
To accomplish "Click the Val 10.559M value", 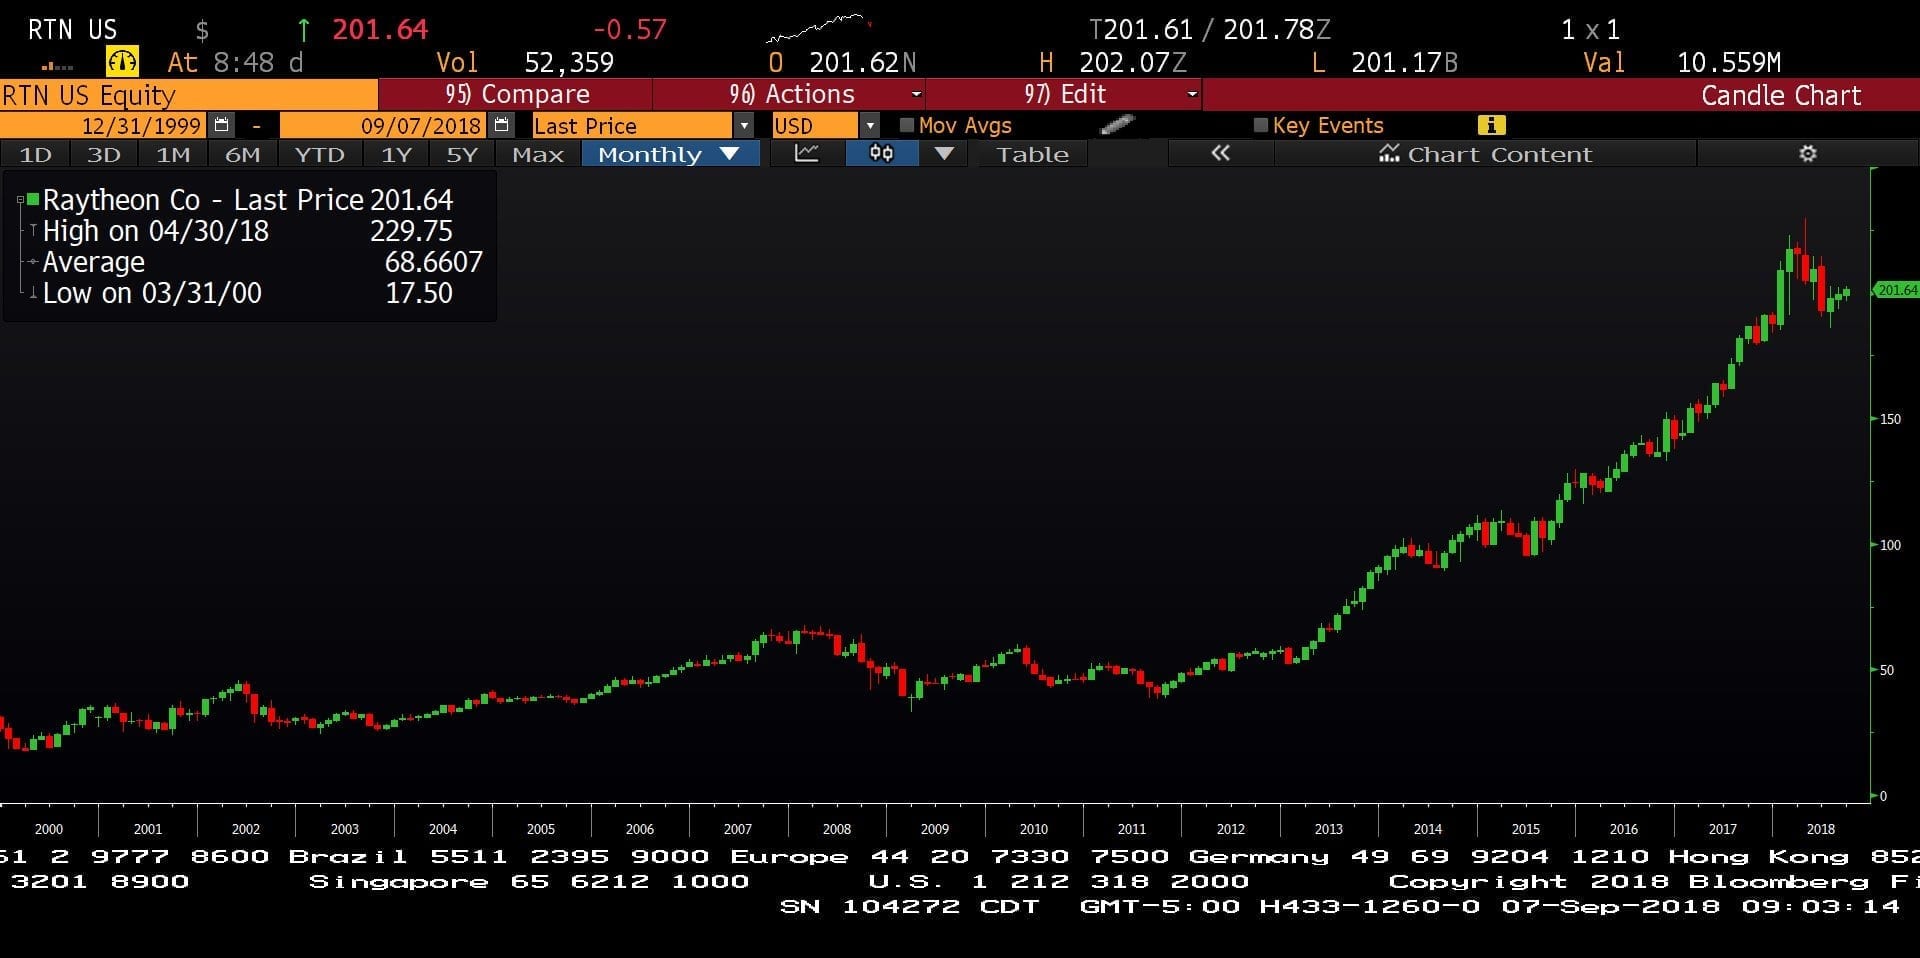I will click(1729, 63).
